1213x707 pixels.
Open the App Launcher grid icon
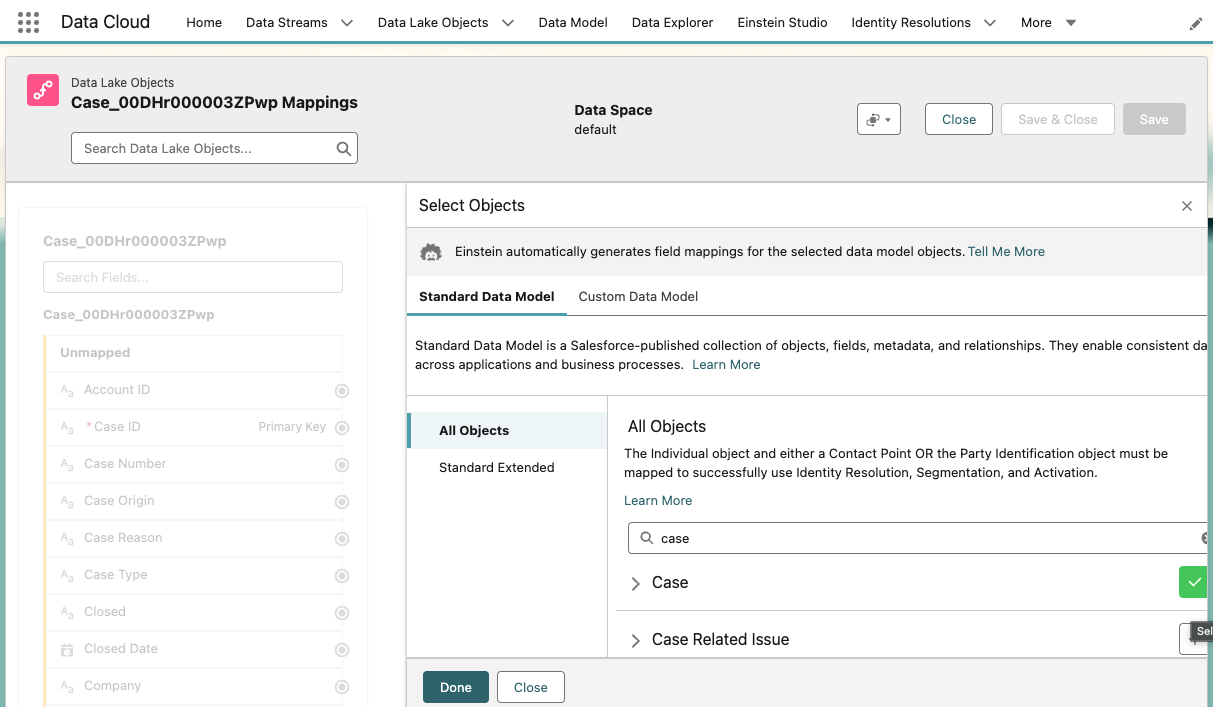(28, 22)
